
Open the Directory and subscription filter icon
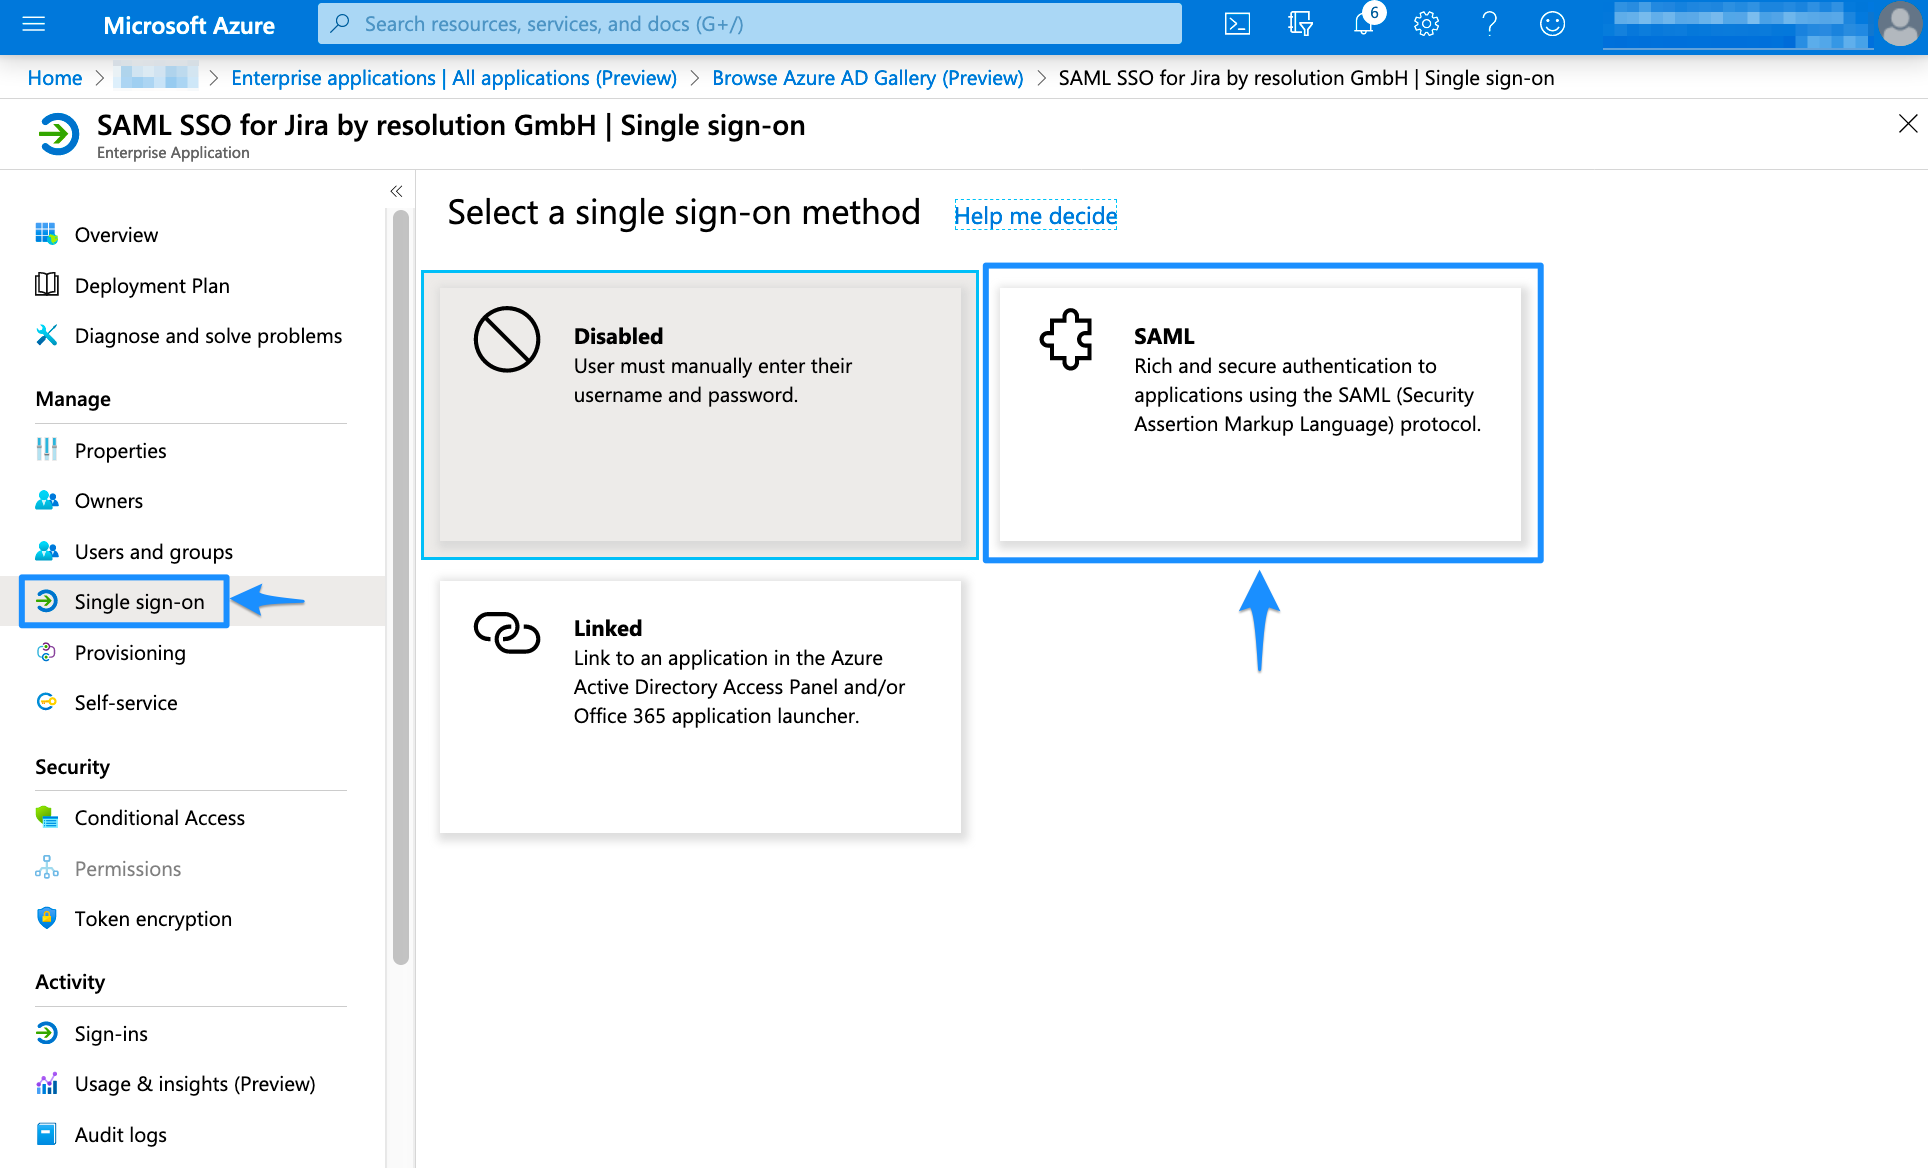coord(1299,24)
